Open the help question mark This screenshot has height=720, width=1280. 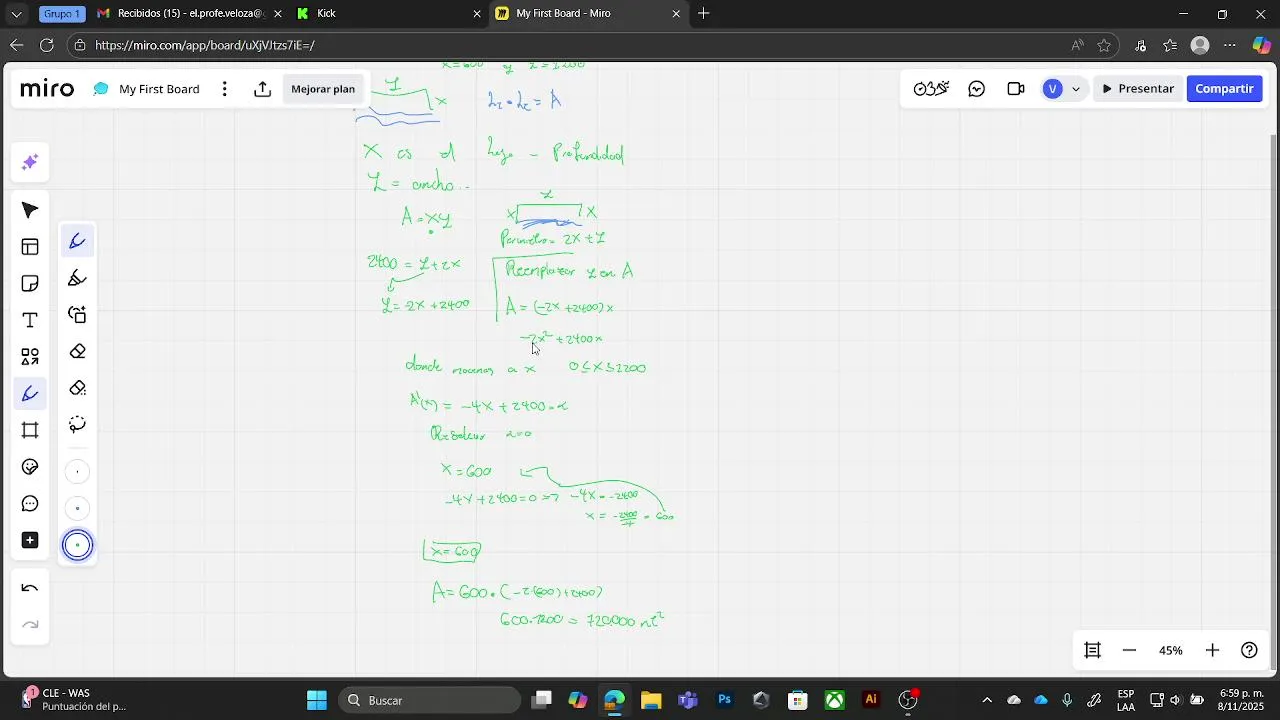tap(1249, 650)
